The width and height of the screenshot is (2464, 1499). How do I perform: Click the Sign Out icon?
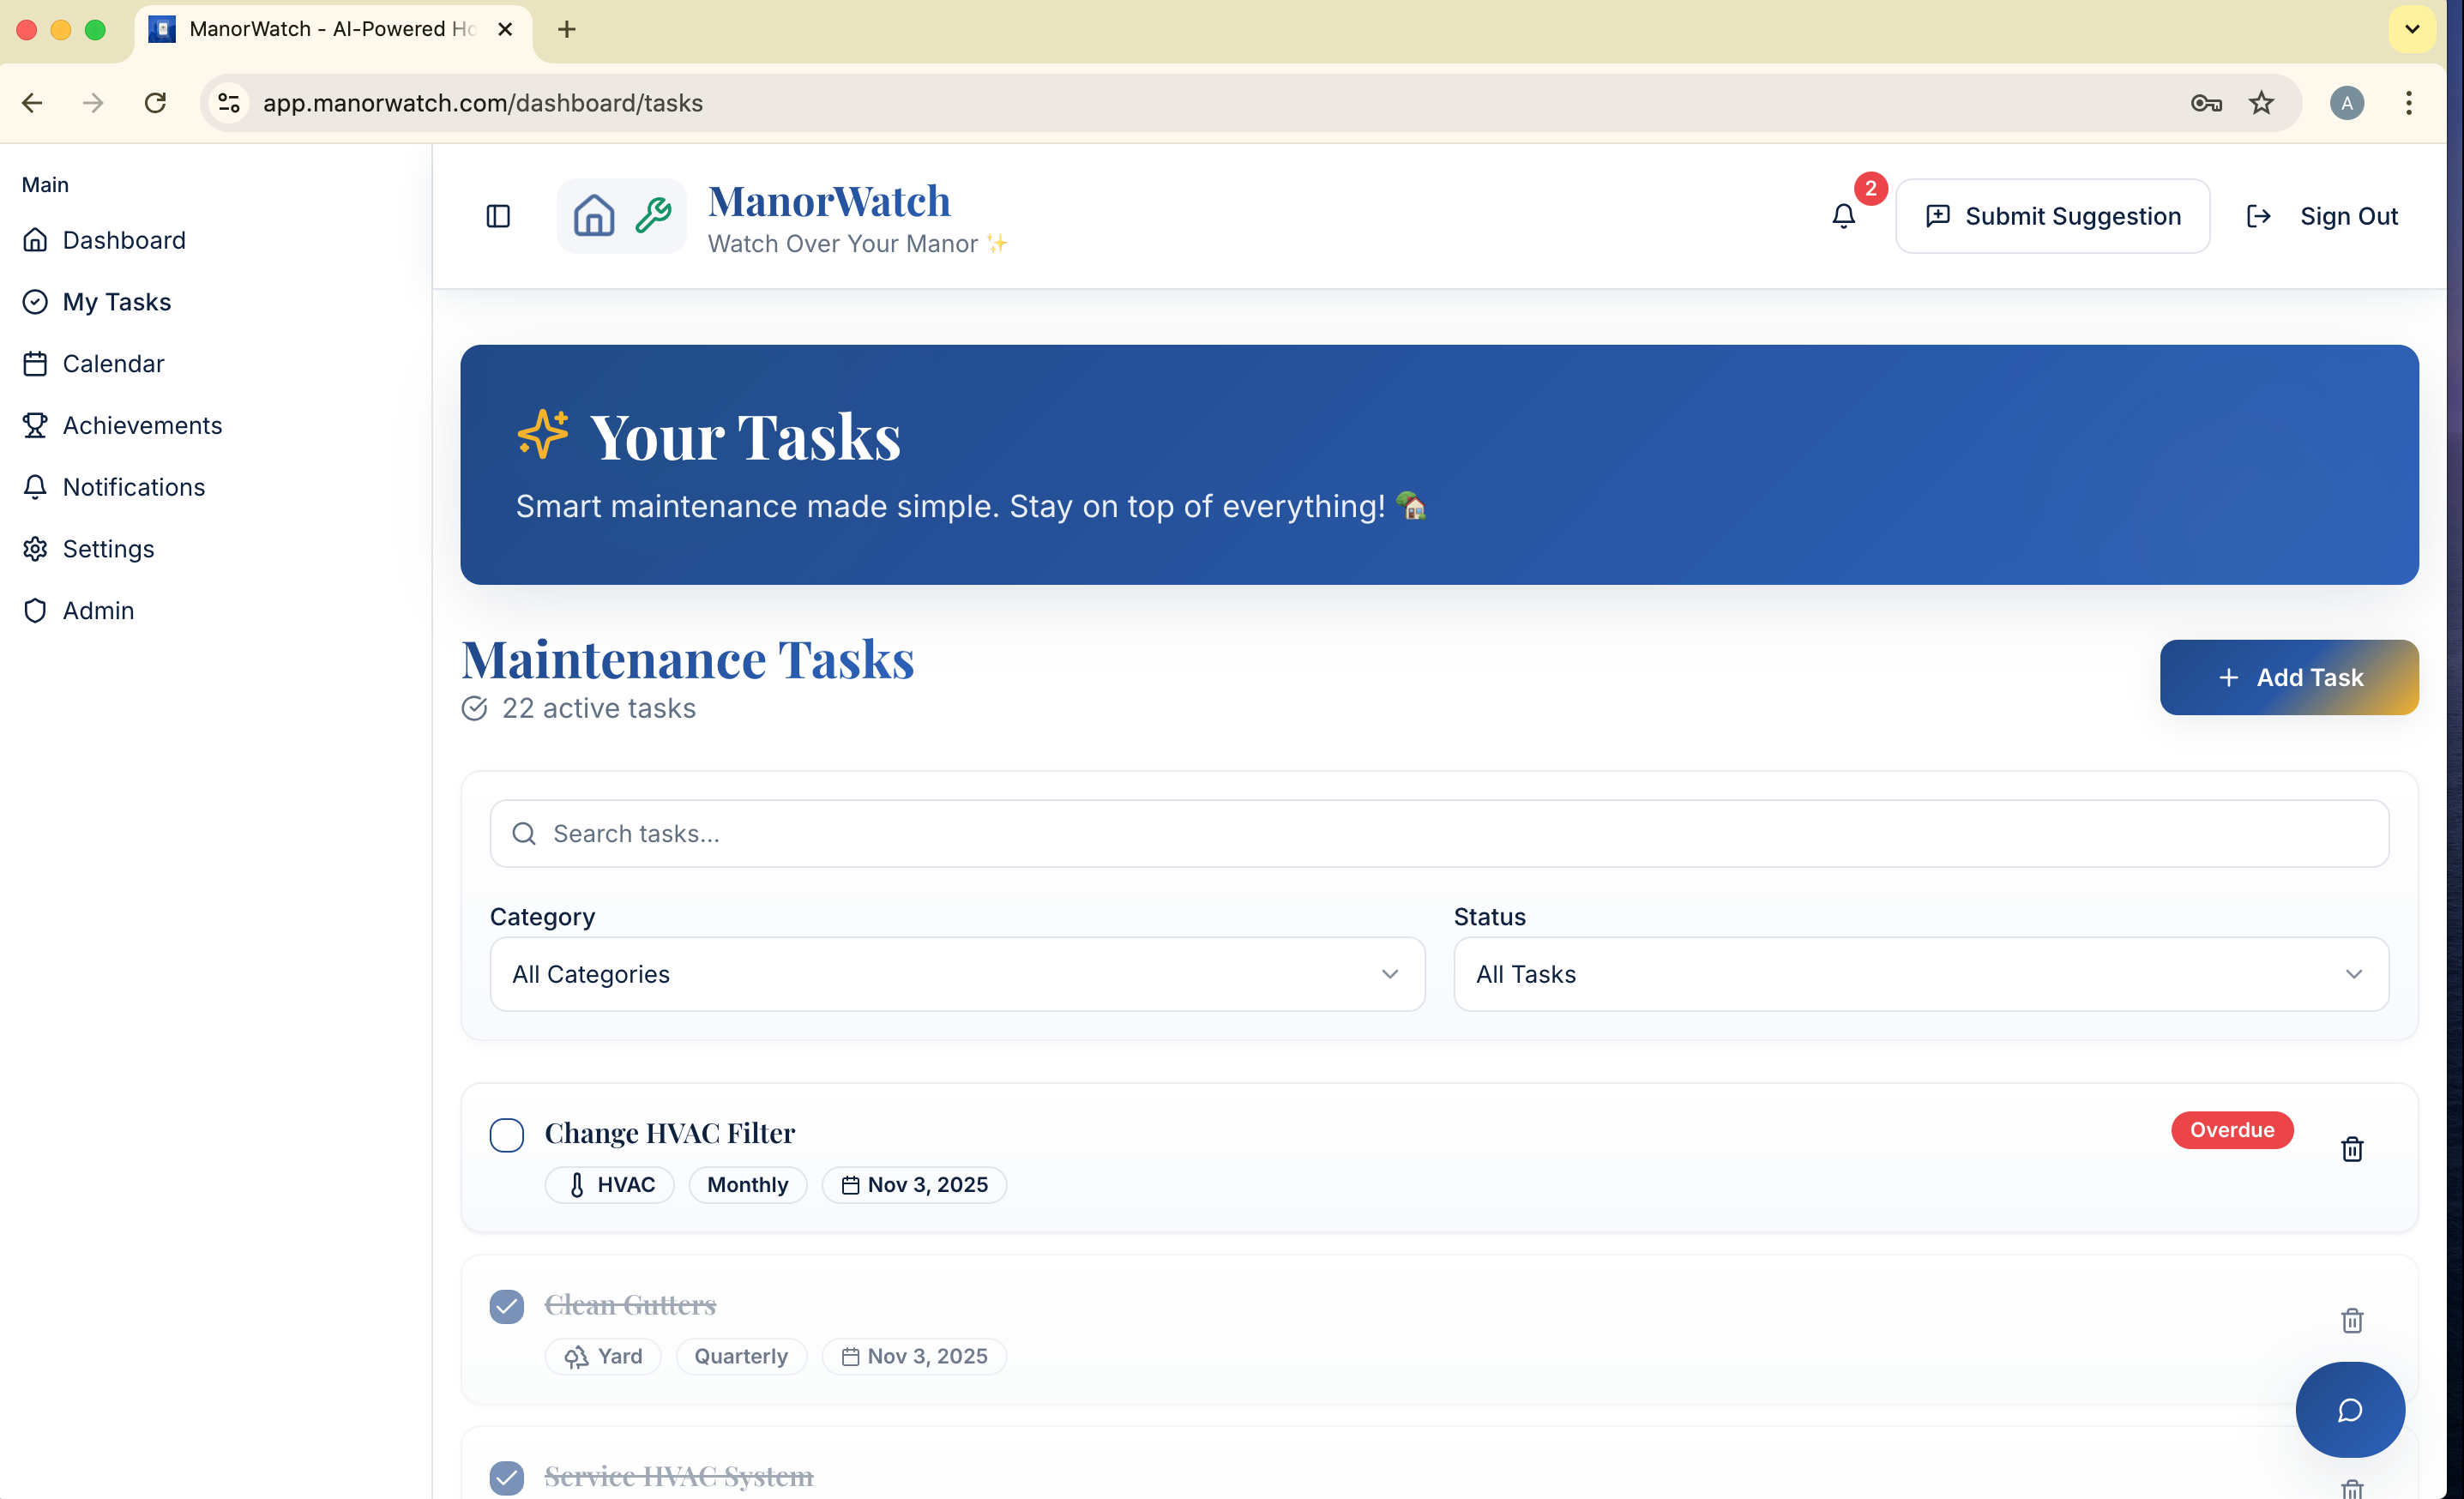(x=2259, y=216)
